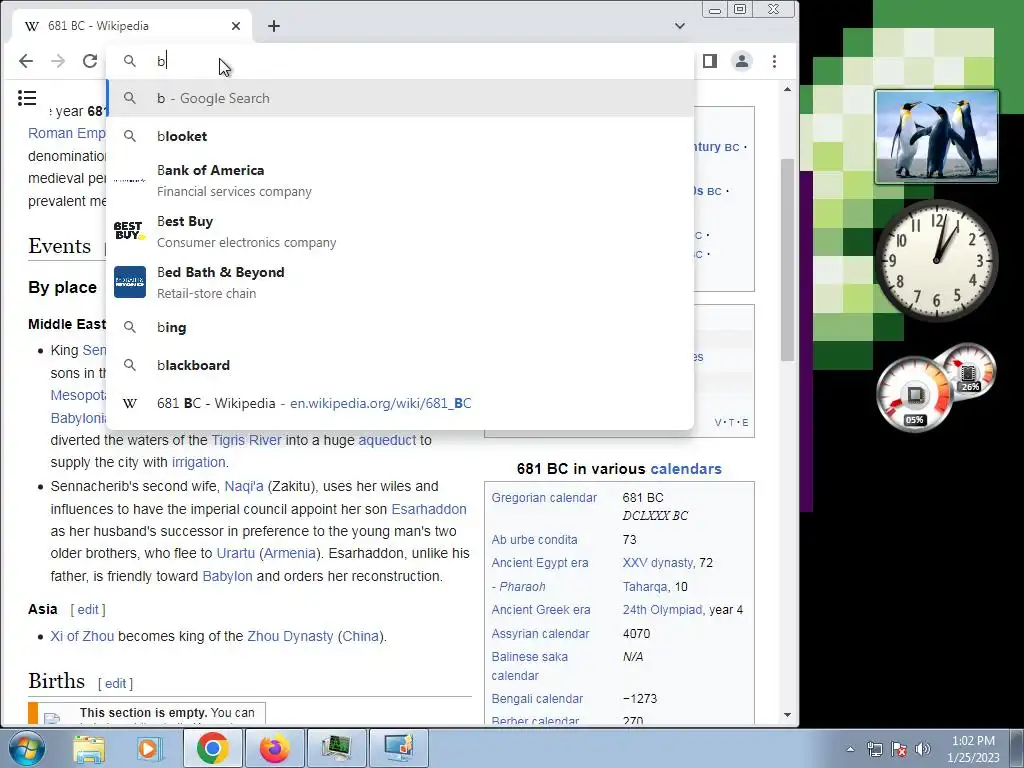Viewport: 1024px width, 768px height.
Task: Go back using the browser back arrow
Action: 26,61
